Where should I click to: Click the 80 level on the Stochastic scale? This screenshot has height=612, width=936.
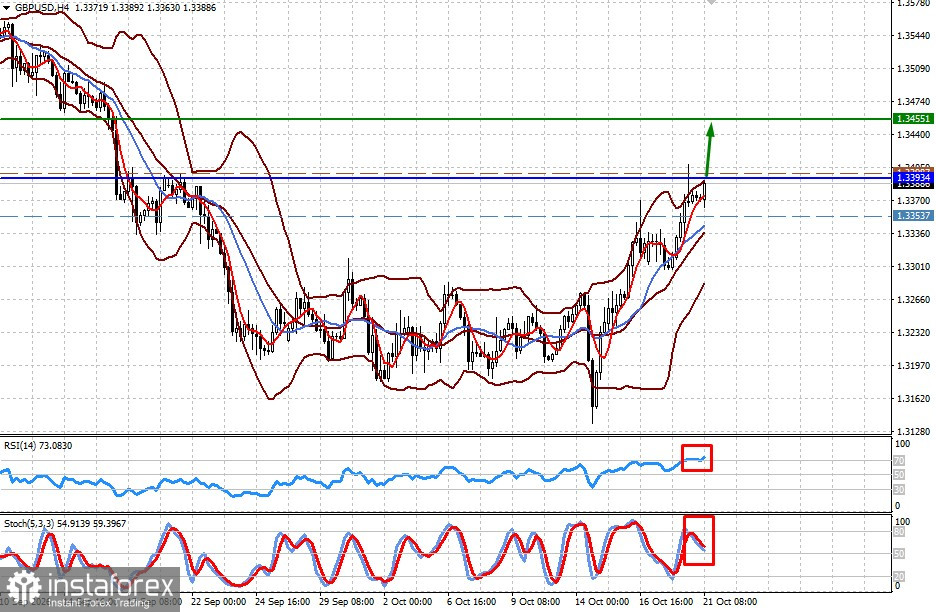click(x=899, y=532)
